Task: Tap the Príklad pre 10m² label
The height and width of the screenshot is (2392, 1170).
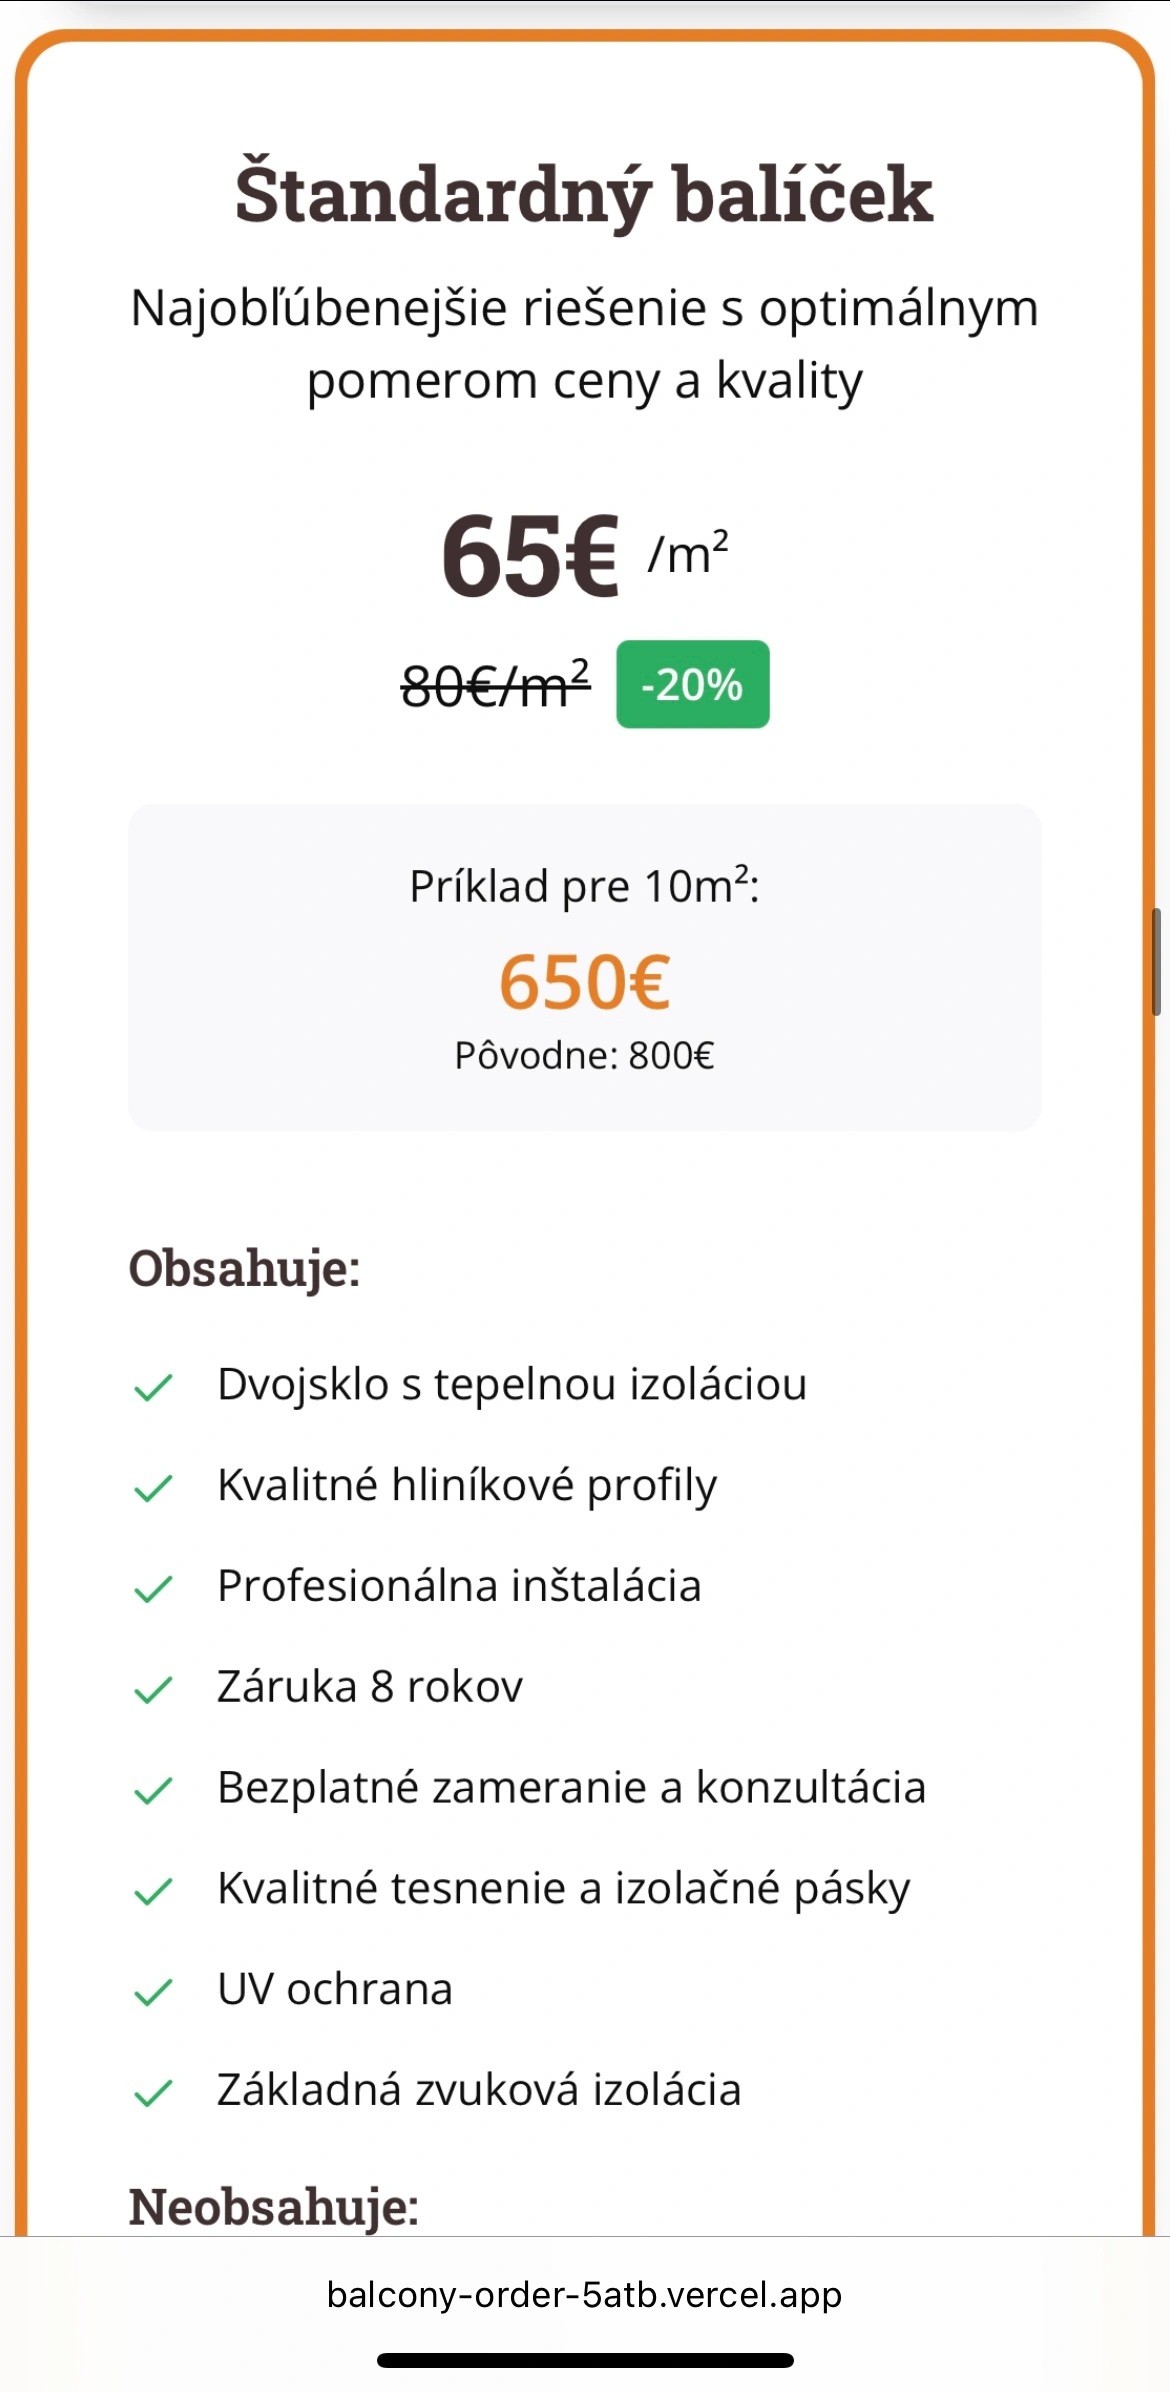Action: pos(584,886)
